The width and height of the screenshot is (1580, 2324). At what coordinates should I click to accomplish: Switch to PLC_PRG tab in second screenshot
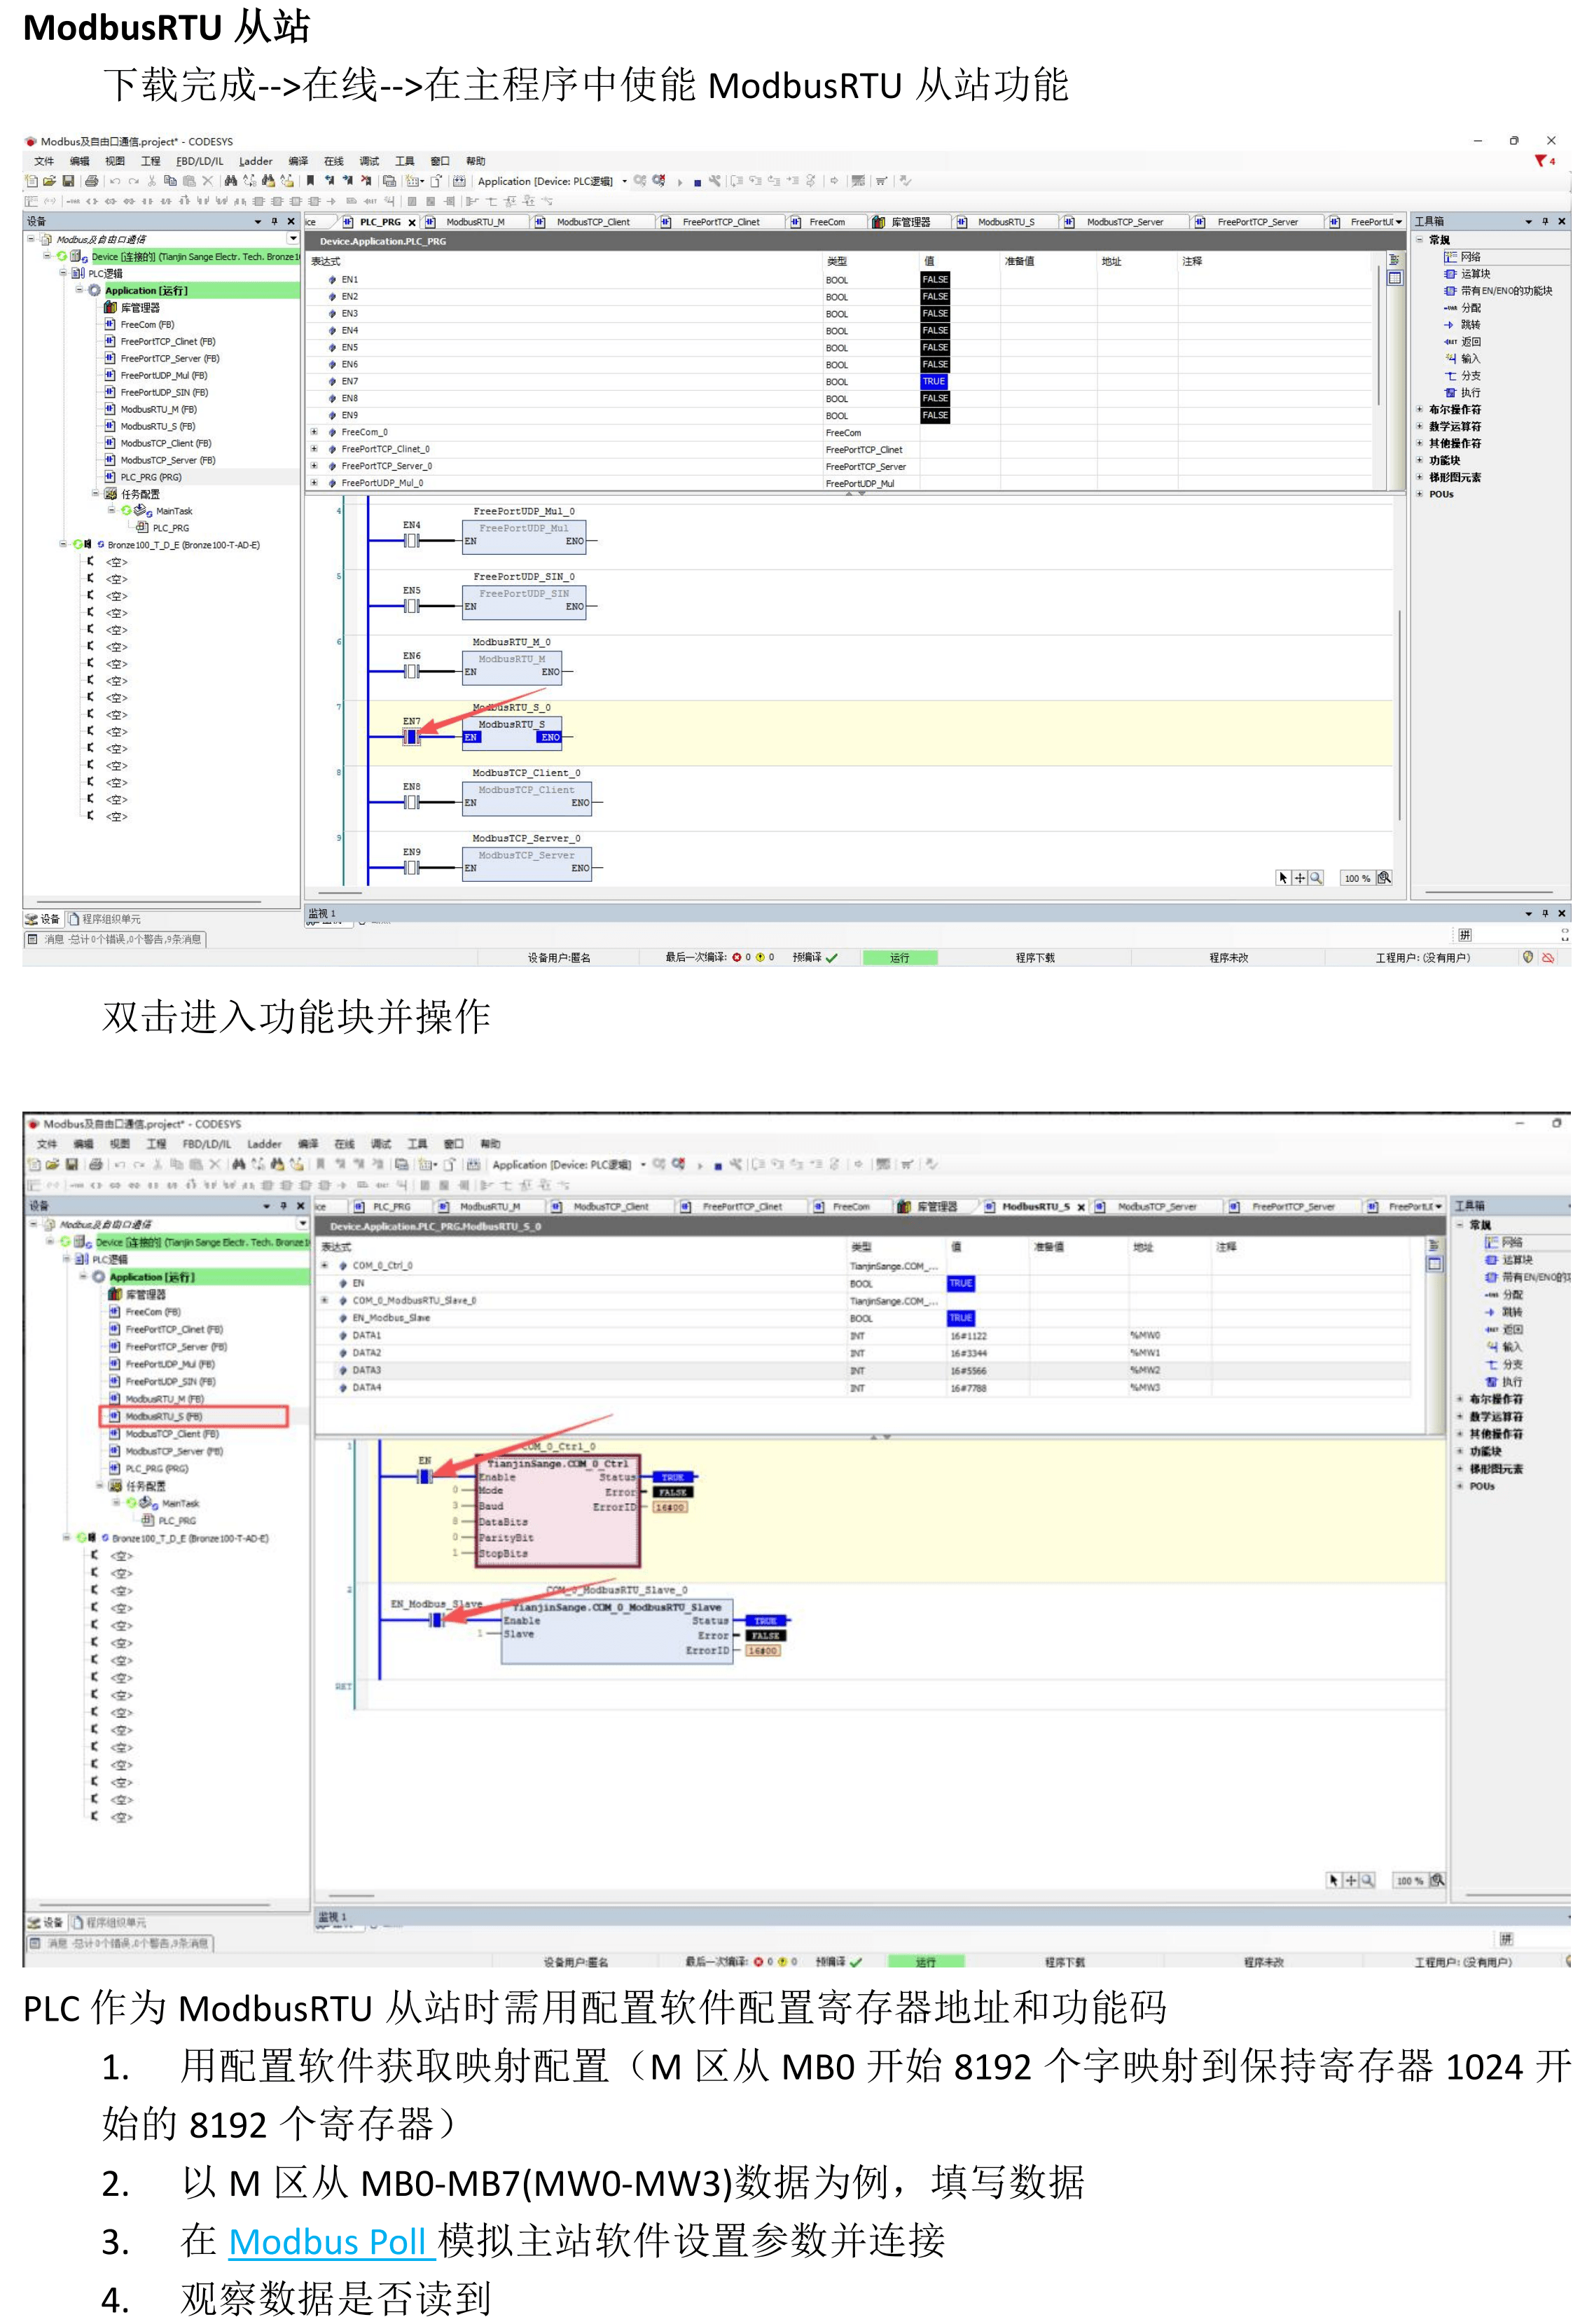391,1207
